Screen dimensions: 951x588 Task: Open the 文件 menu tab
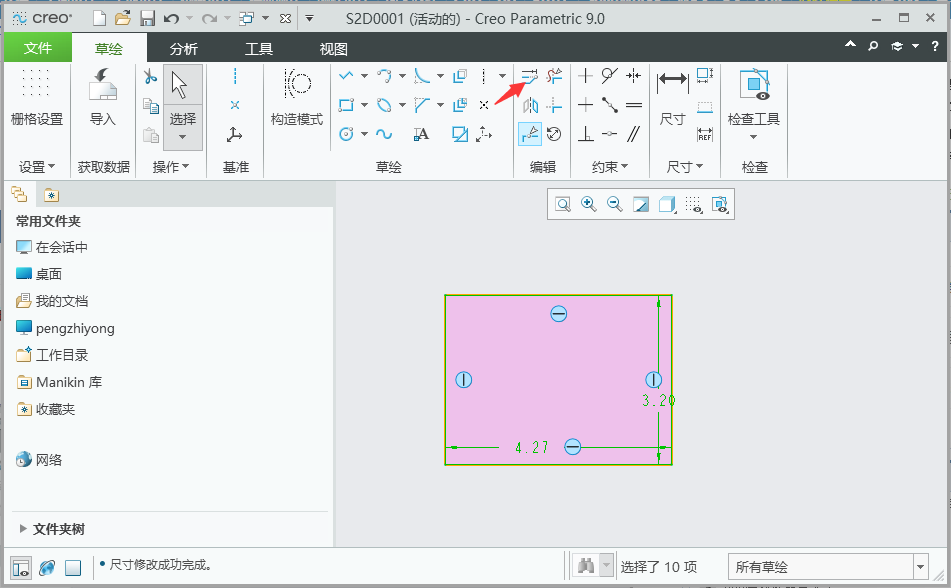38,48
